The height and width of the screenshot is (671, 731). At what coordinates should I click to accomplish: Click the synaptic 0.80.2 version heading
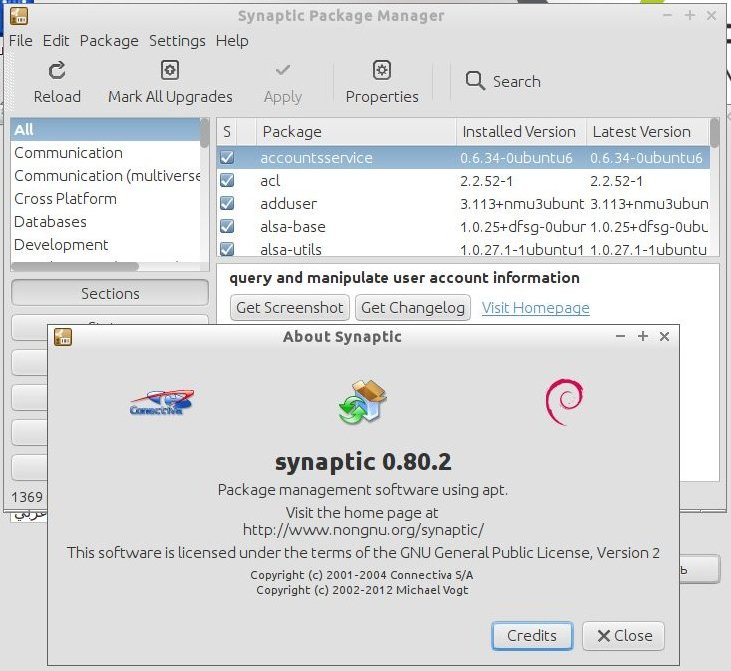click(x=363, y=462)
